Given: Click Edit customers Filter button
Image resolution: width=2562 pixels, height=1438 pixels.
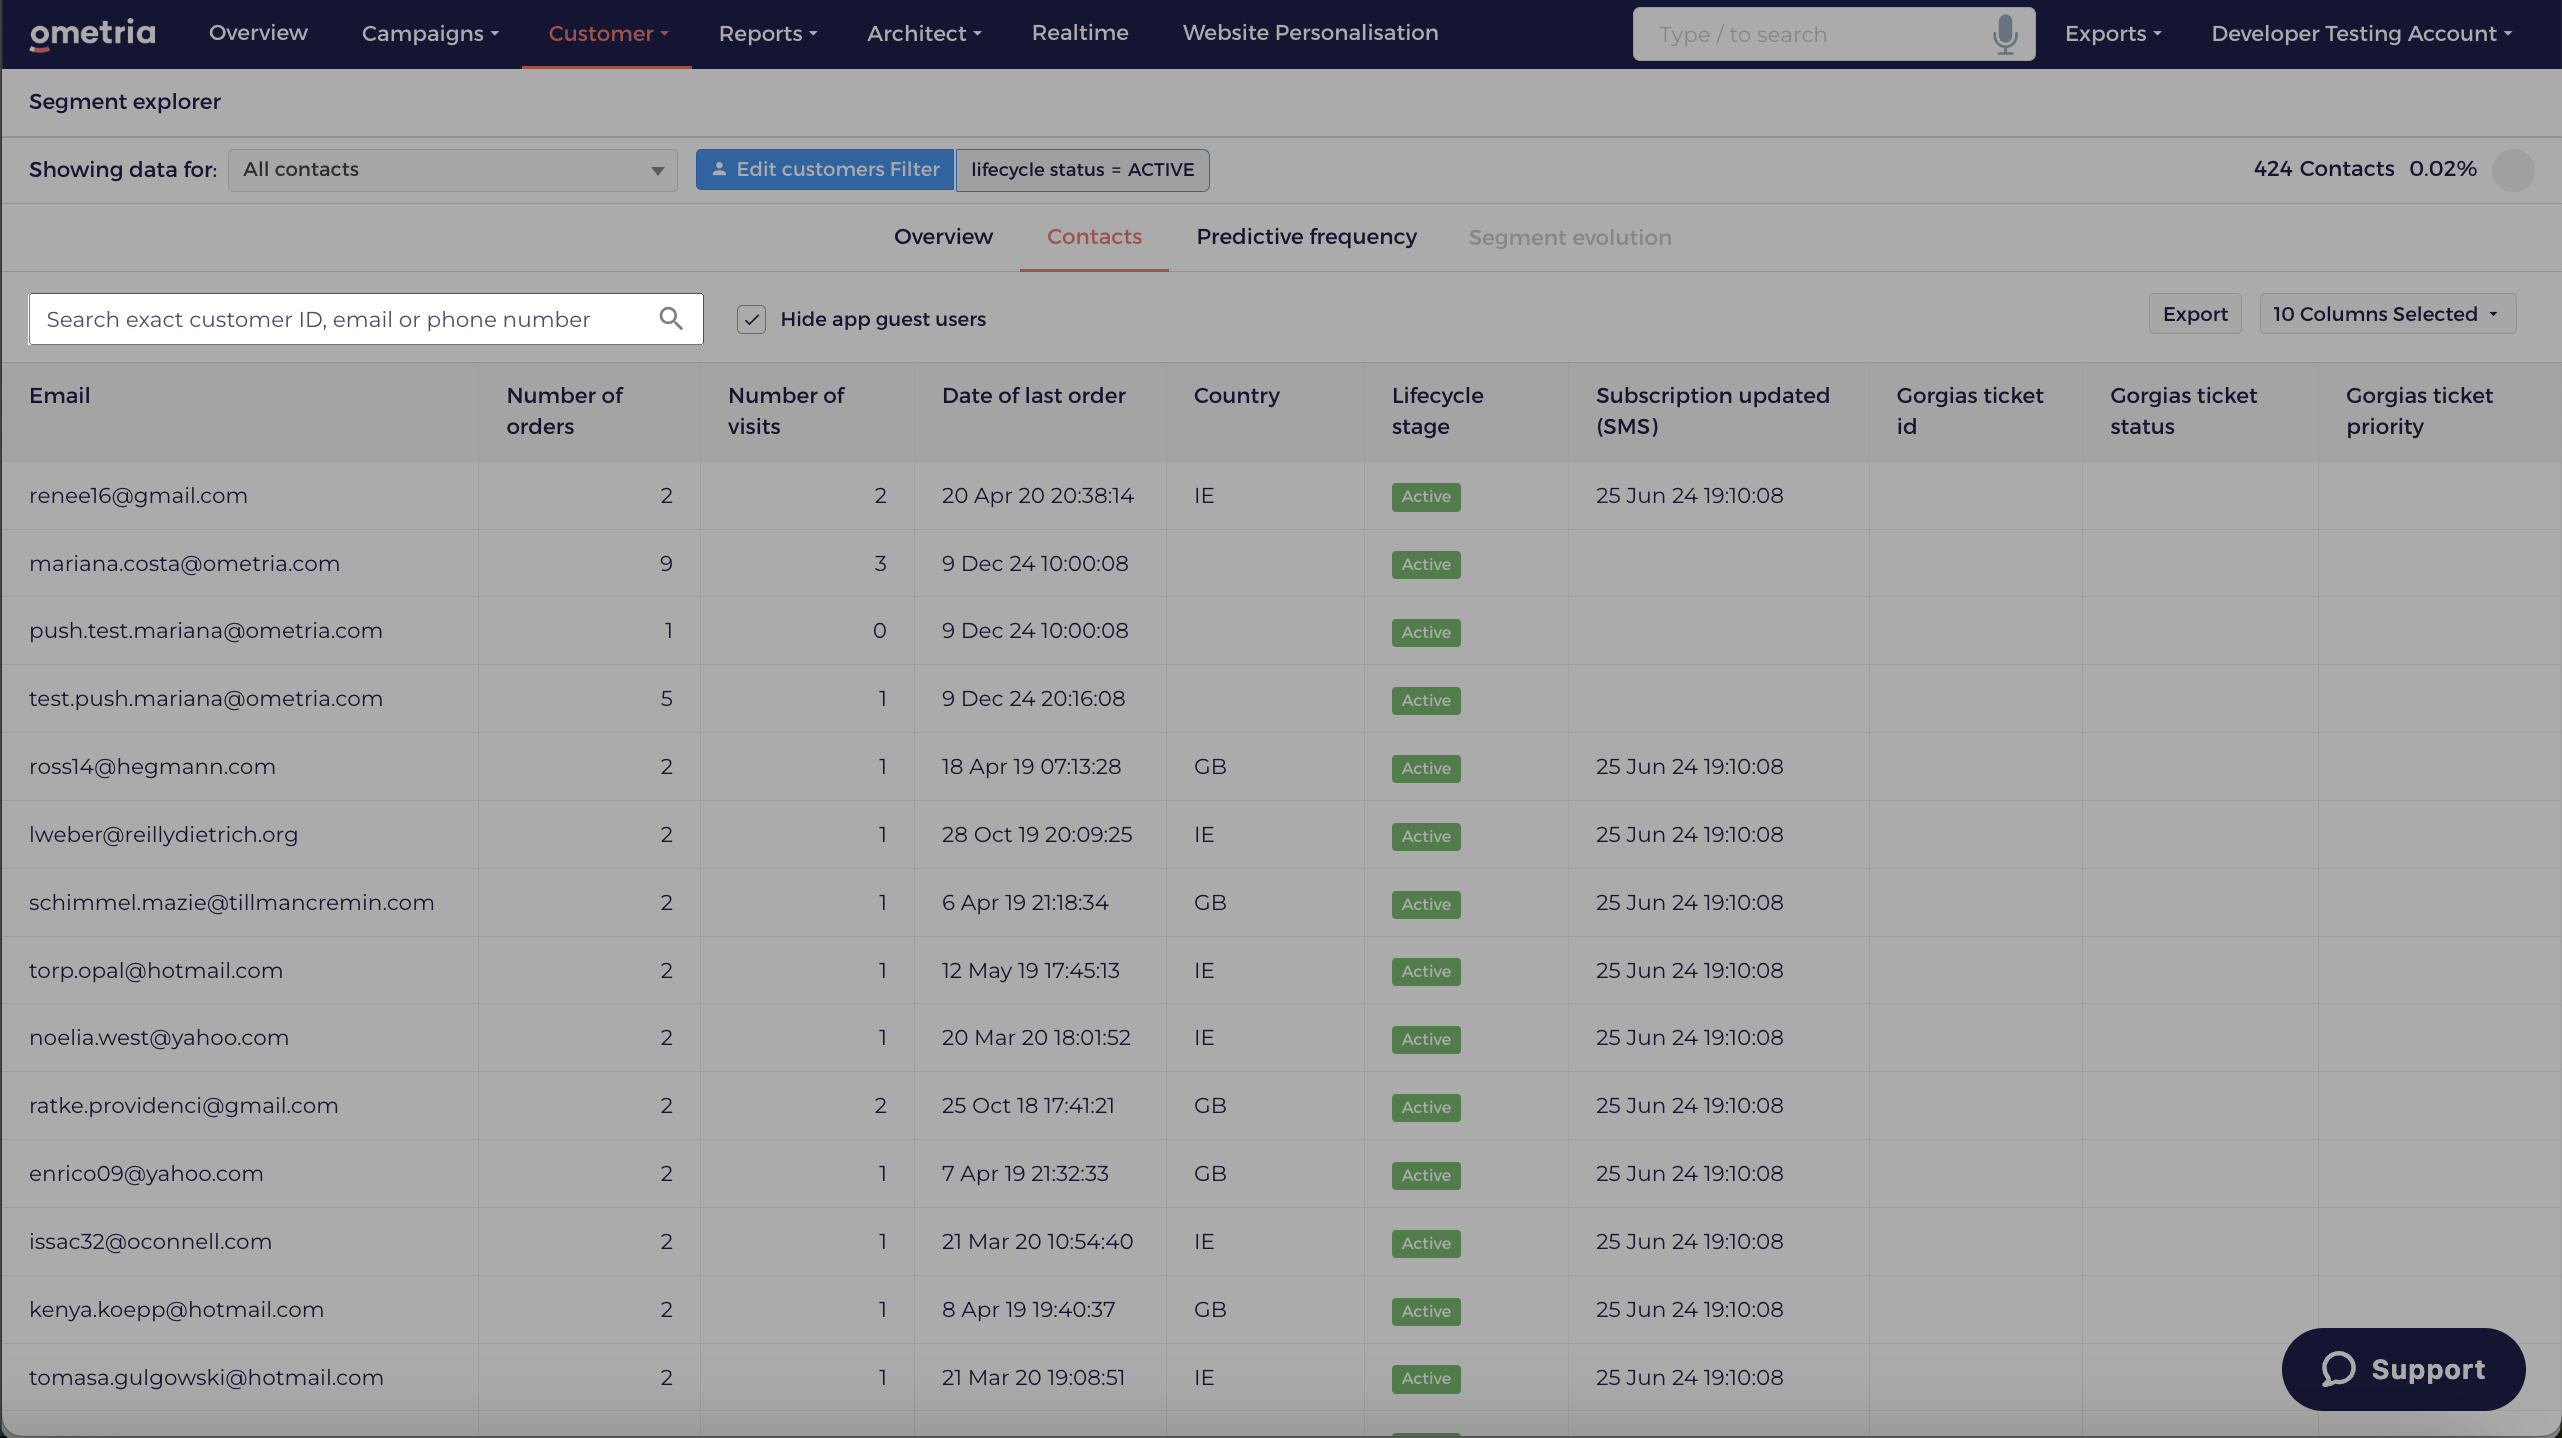Looking at the screenshot, I should [825, 170].
